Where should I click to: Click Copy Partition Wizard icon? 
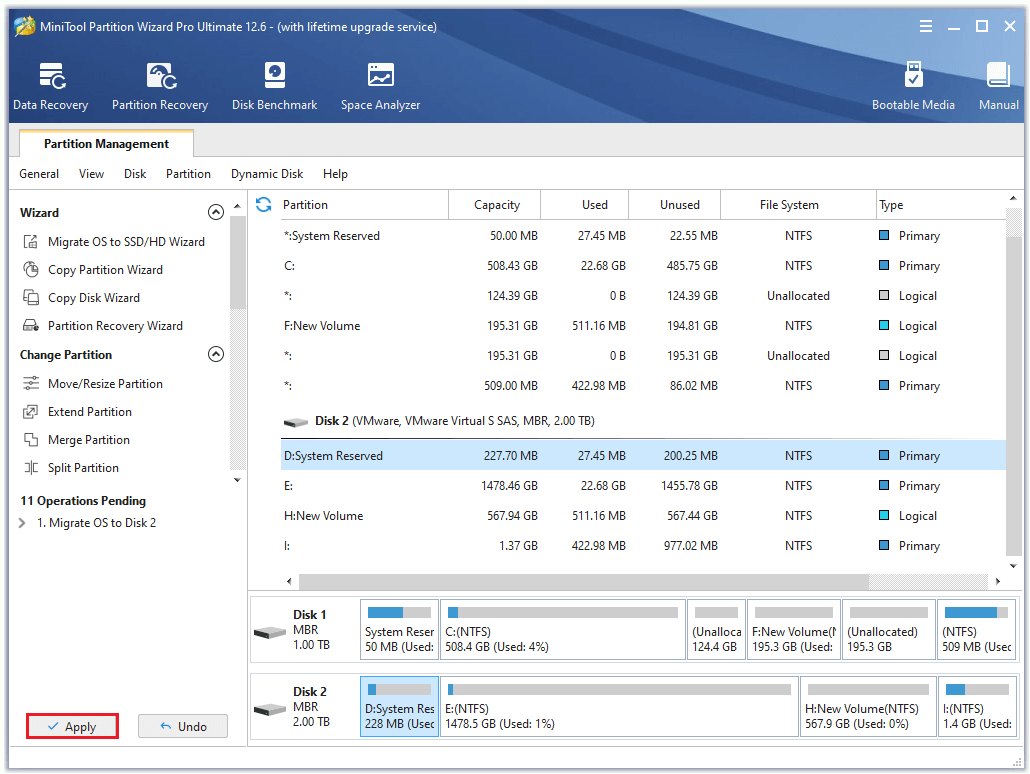(31, 269)
